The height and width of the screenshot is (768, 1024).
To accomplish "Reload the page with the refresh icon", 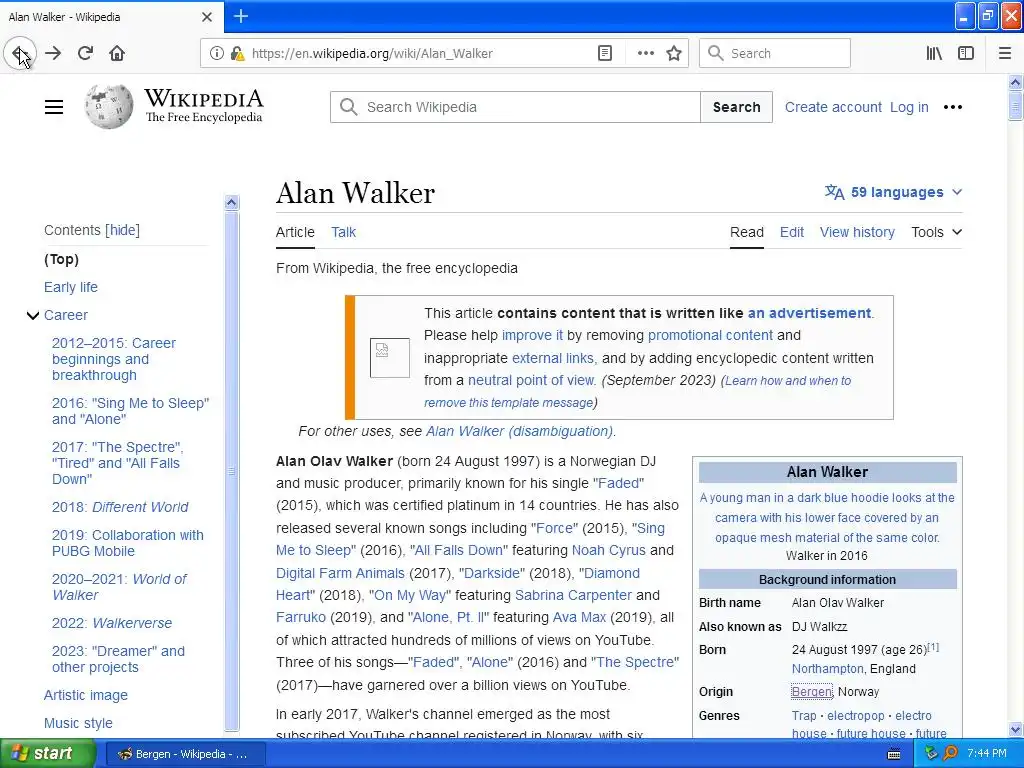I will coord(85,54).
